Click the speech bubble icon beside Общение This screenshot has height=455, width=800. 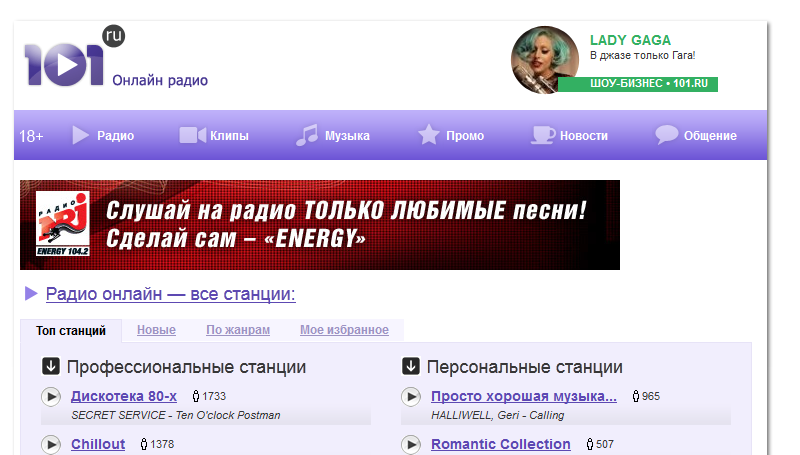pos(666,135)
